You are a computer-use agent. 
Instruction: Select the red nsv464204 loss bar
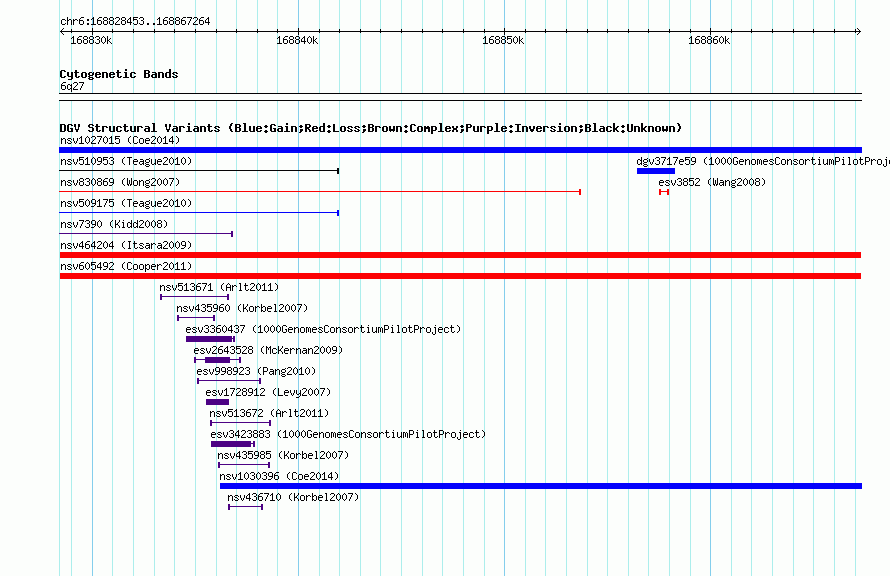click(x=460, y=255)
